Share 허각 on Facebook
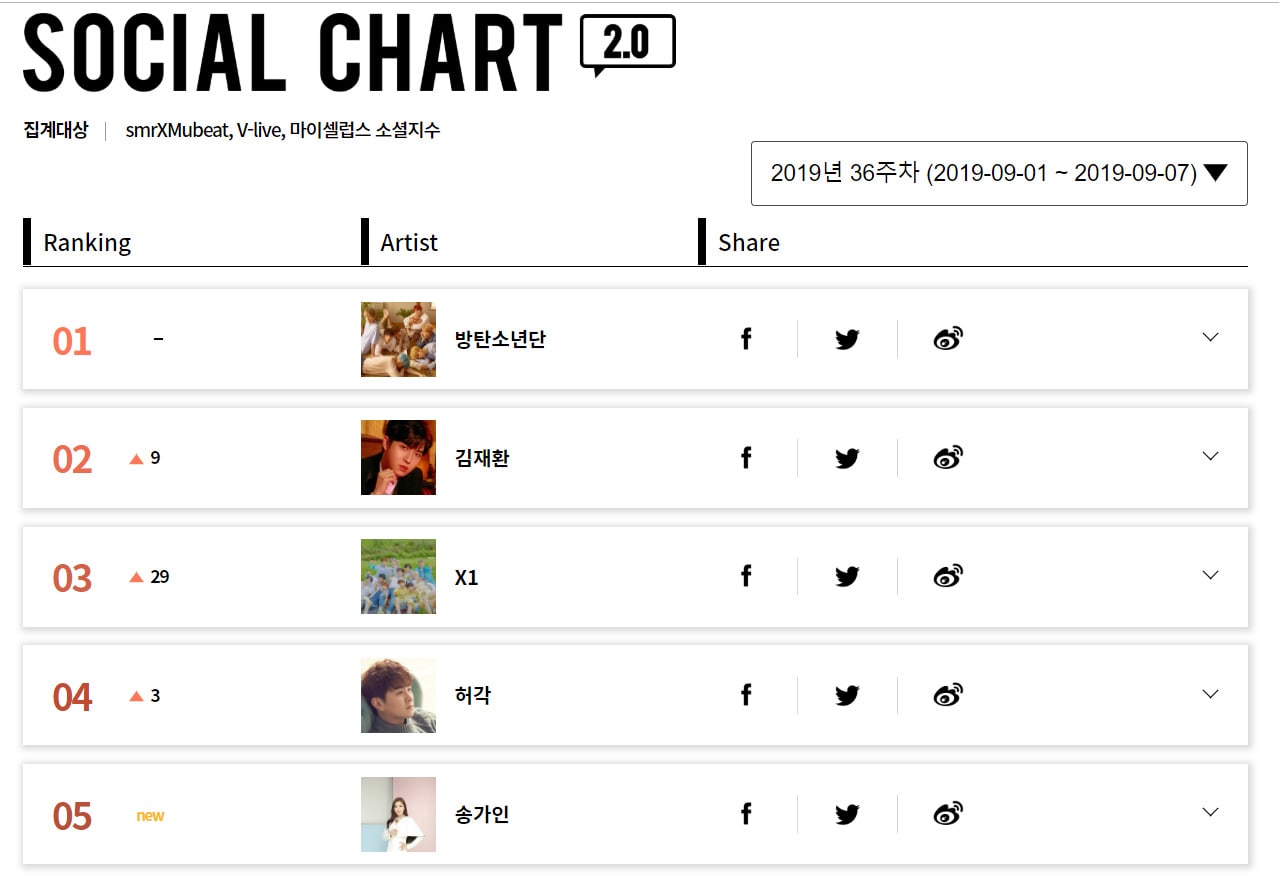This screenshot has height=876, width=1280. point(746,695)
